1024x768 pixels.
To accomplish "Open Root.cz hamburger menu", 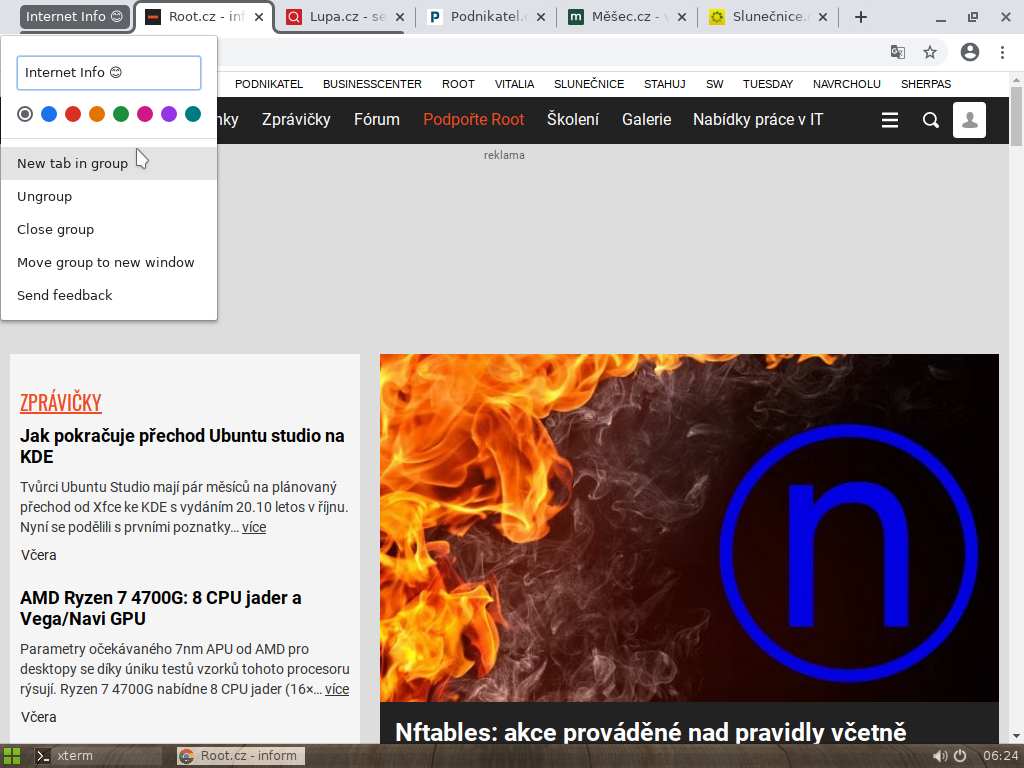I will click(x=890, y=119).
